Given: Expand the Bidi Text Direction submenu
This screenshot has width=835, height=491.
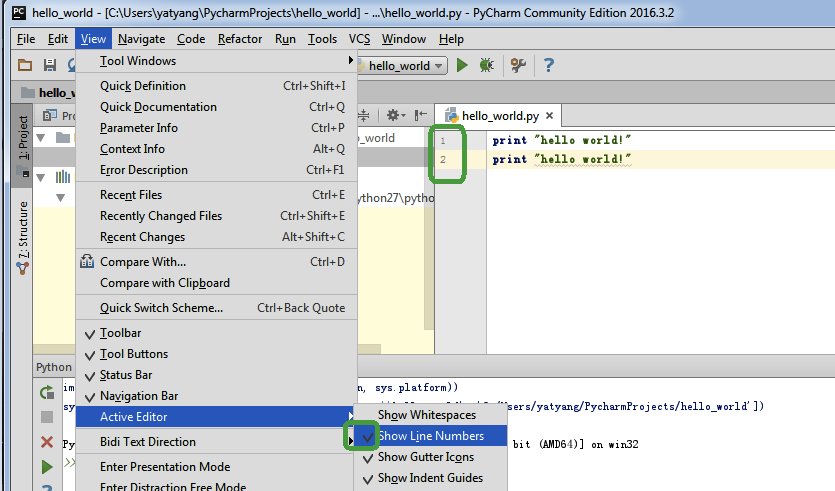Looking at the screenshot, I should click(216, 442).
